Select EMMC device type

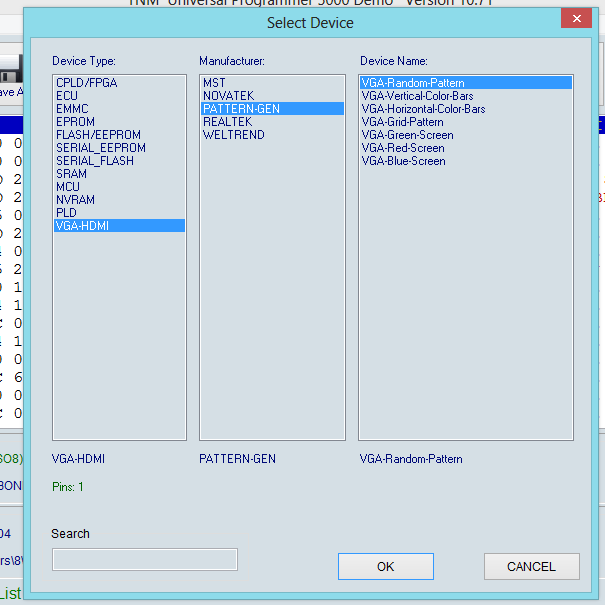coord(119,109)
